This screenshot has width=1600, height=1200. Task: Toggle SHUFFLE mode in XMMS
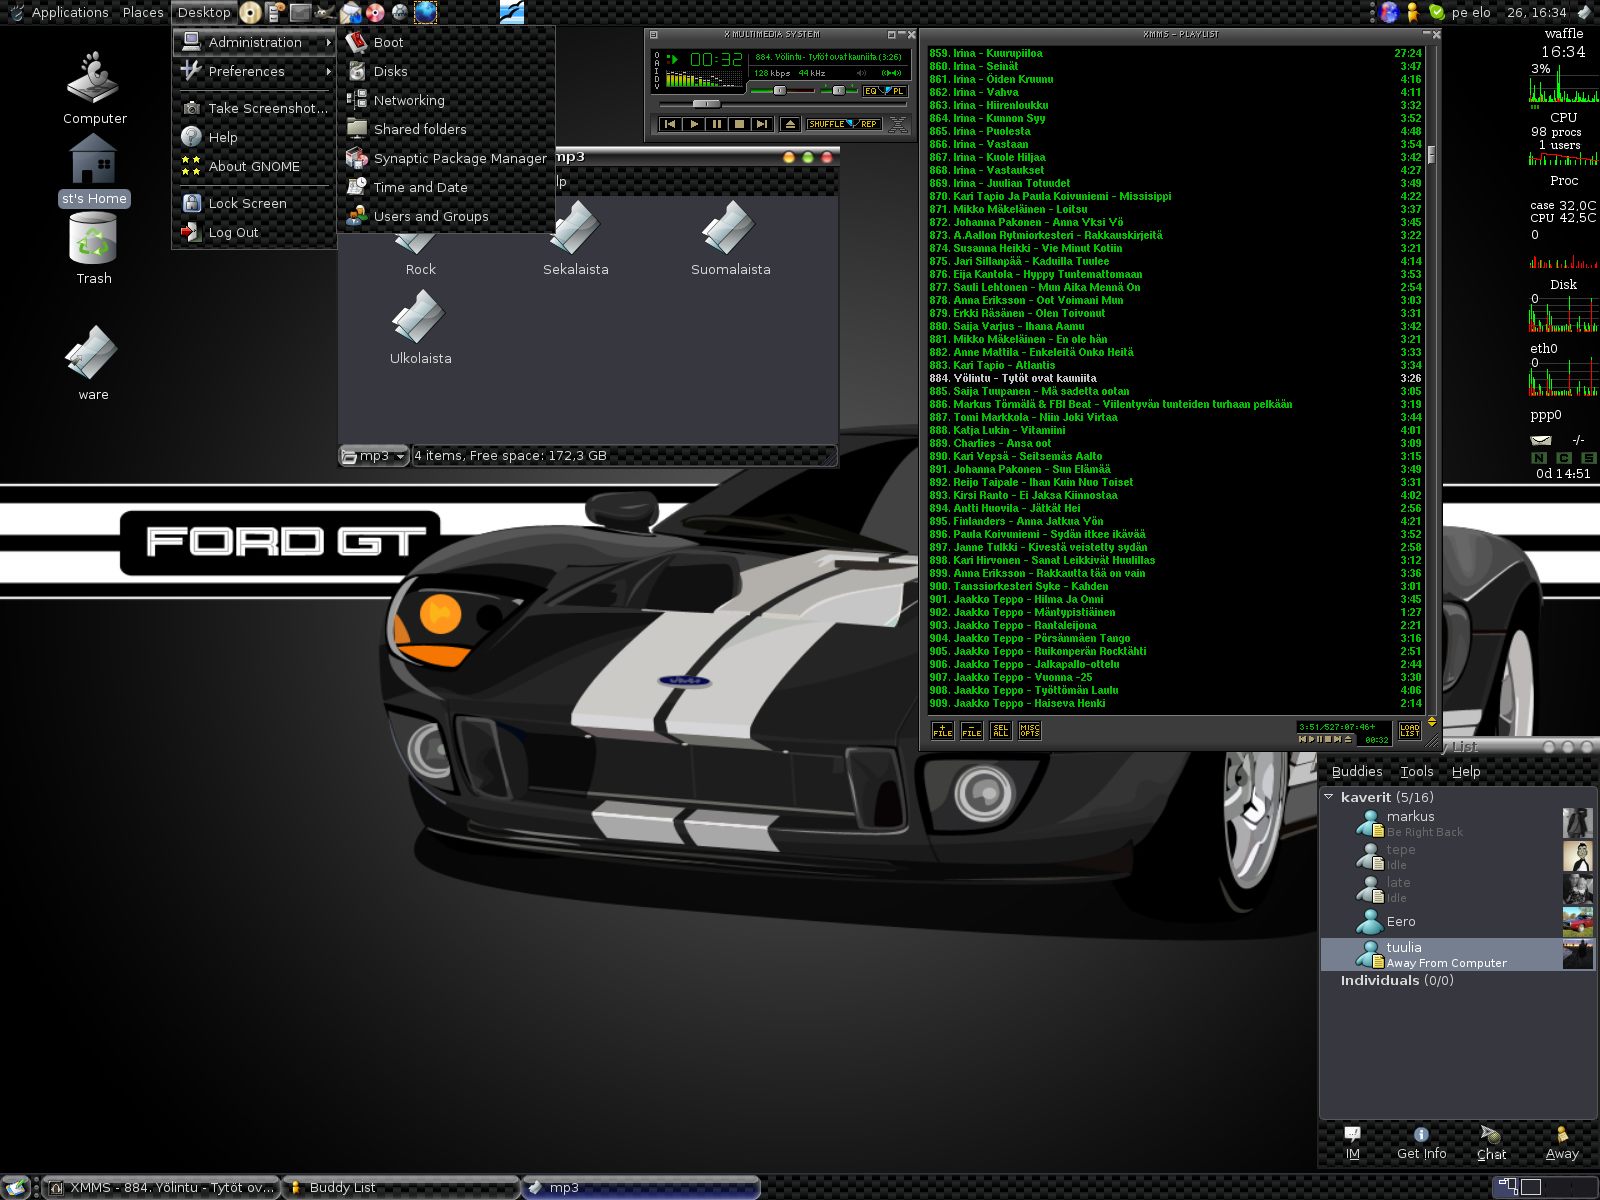tap(829, 124)
